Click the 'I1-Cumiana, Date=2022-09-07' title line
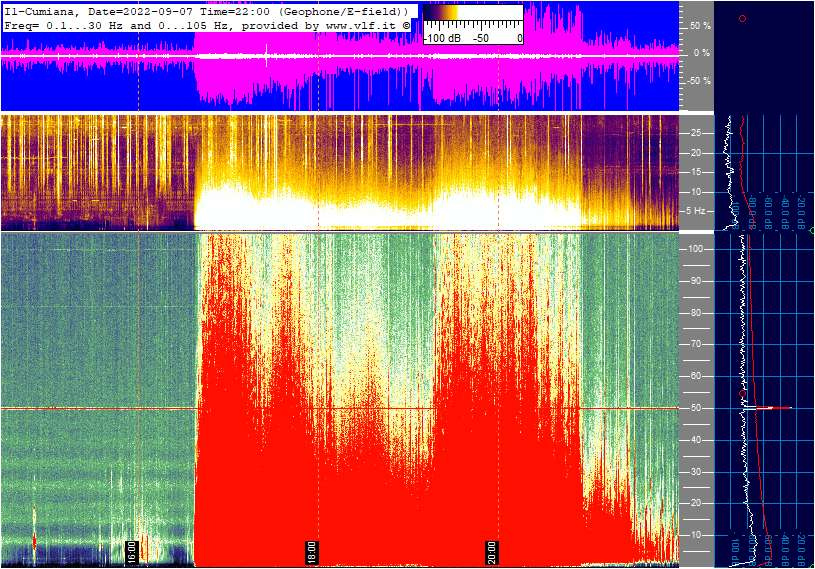This screenshot has height=569, width=815. click(208, 11)
